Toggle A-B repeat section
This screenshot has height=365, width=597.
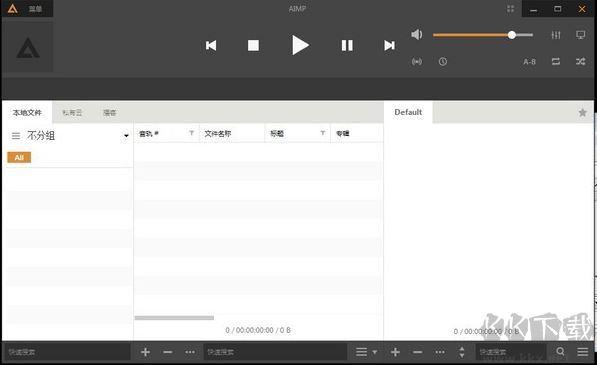coord(530,62)
